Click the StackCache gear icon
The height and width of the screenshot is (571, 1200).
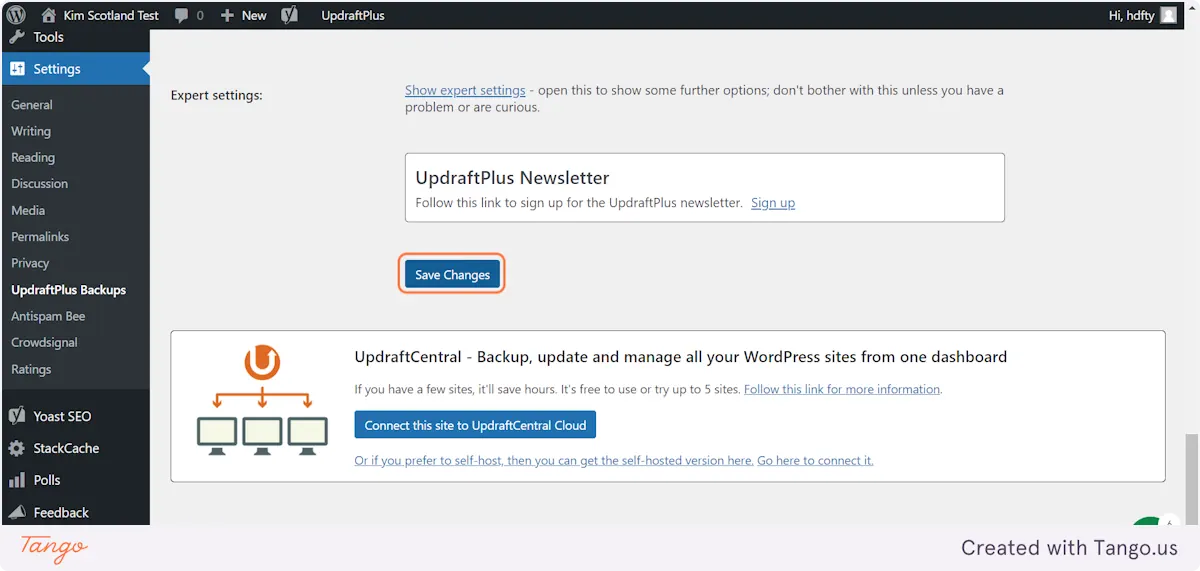point(17,448)
